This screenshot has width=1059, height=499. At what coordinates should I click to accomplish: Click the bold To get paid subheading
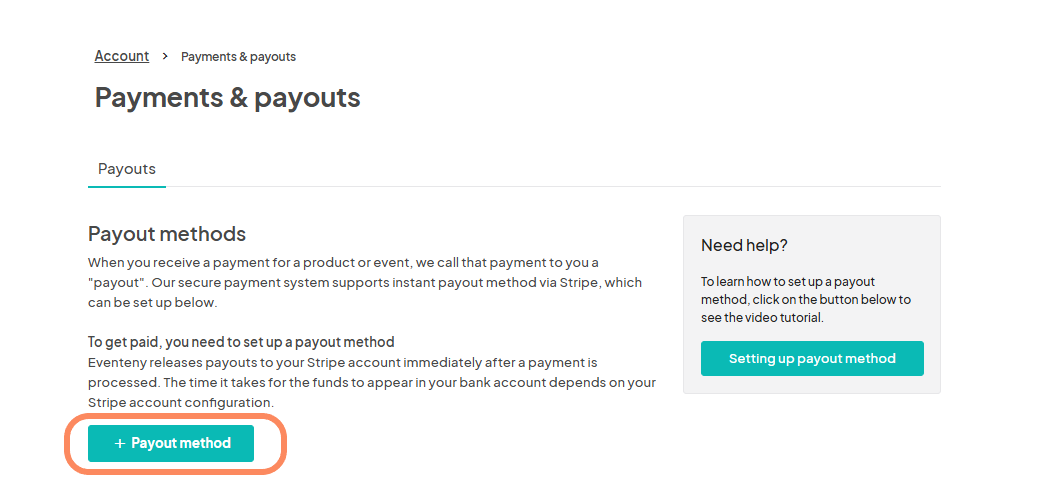point(241,341)
